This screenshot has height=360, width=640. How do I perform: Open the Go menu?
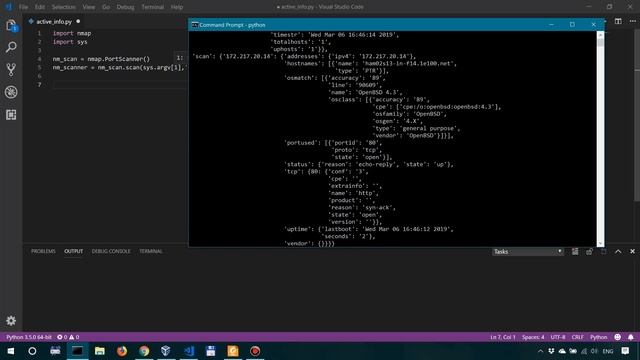pyautogui.click(x=106, y=7)
